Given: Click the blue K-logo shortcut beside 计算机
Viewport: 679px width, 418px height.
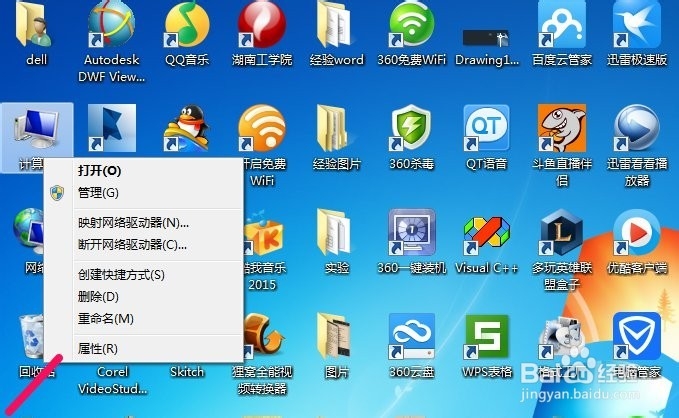Looking at the screenshot, I should click(112, 128).
